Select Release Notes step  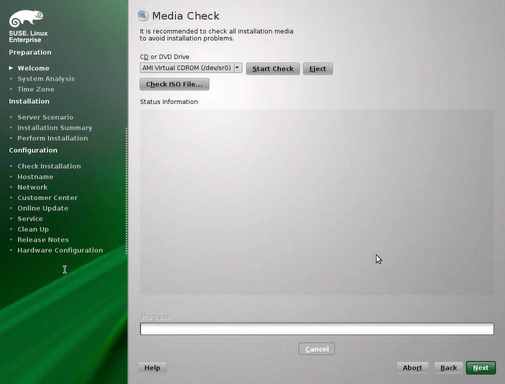(43, 240)
